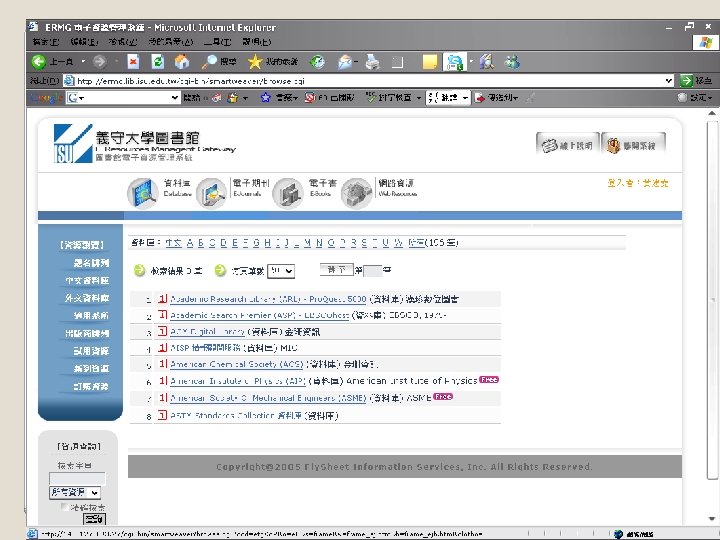
Task: Click the go-to-page button next to the page number box
Action: tap(337, 270)
